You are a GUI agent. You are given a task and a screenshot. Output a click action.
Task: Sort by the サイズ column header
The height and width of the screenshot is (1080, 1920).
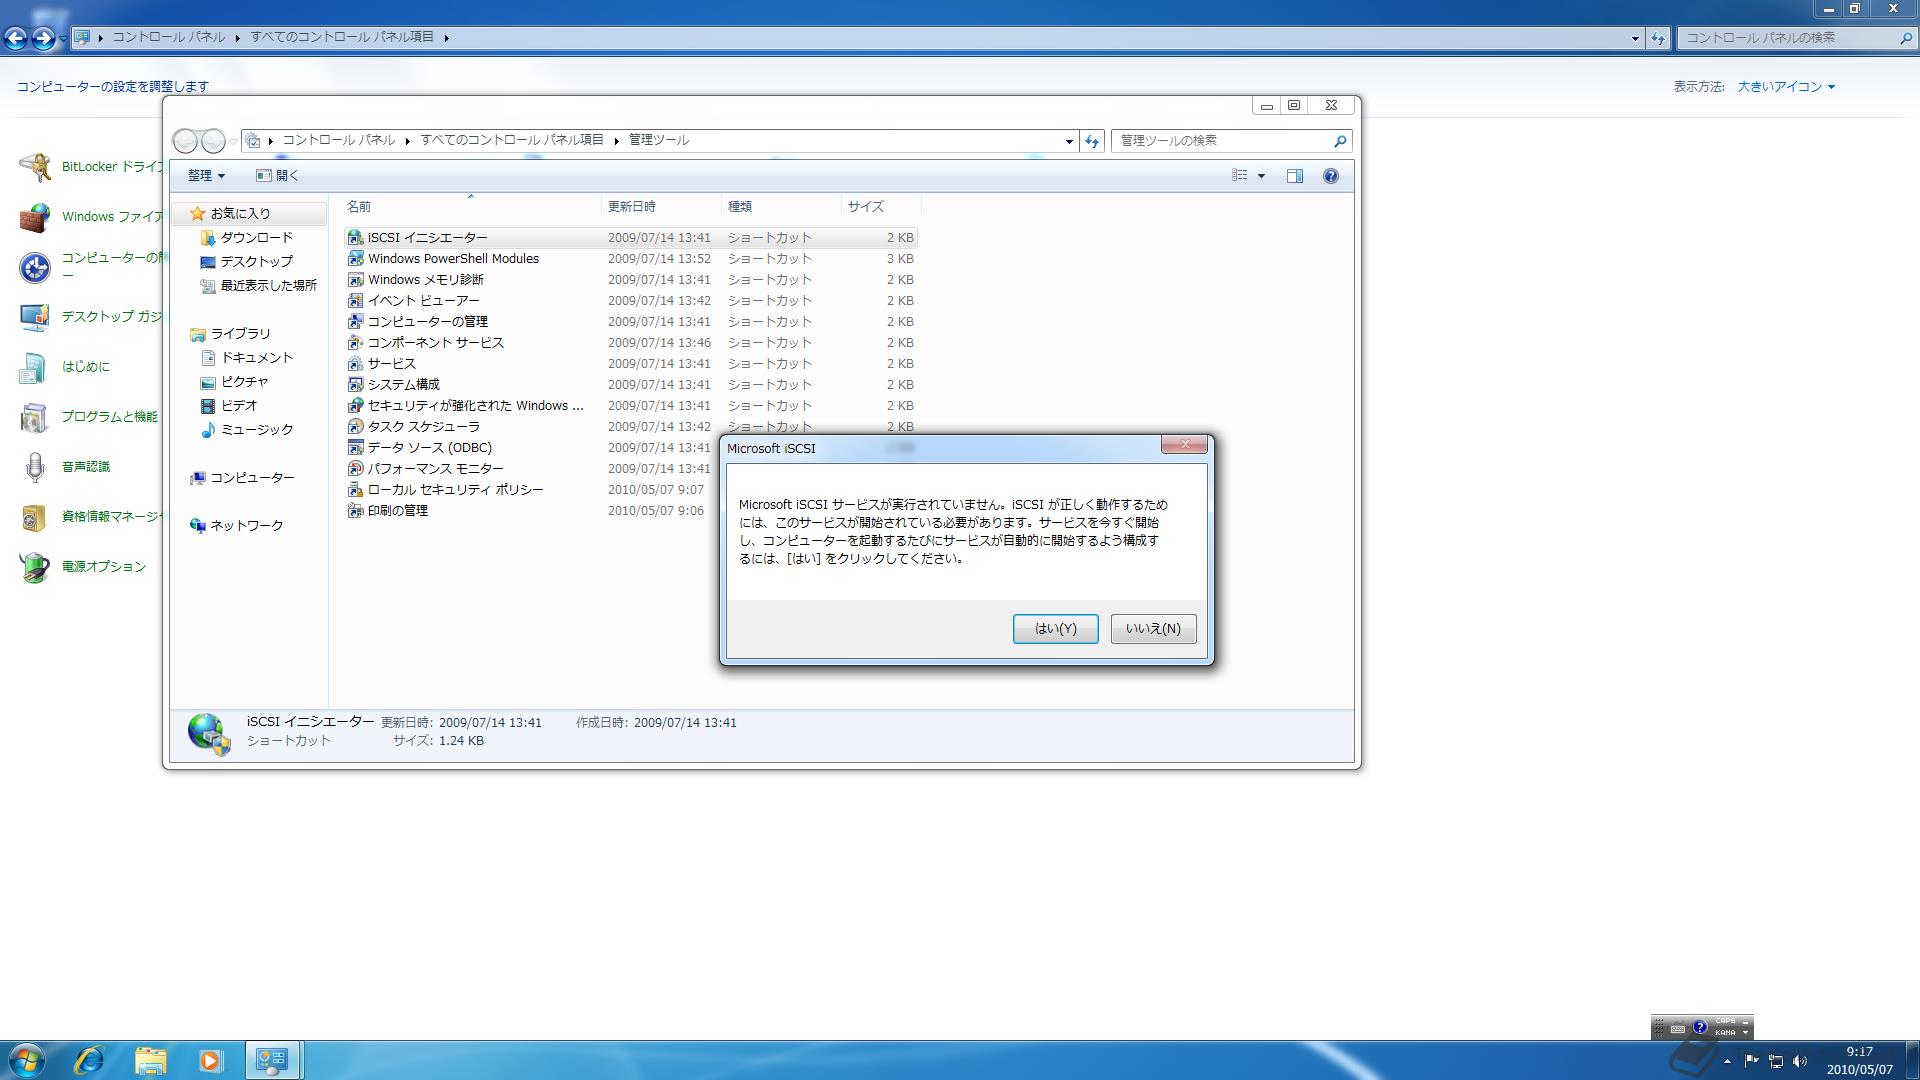(x=881, y=207)
